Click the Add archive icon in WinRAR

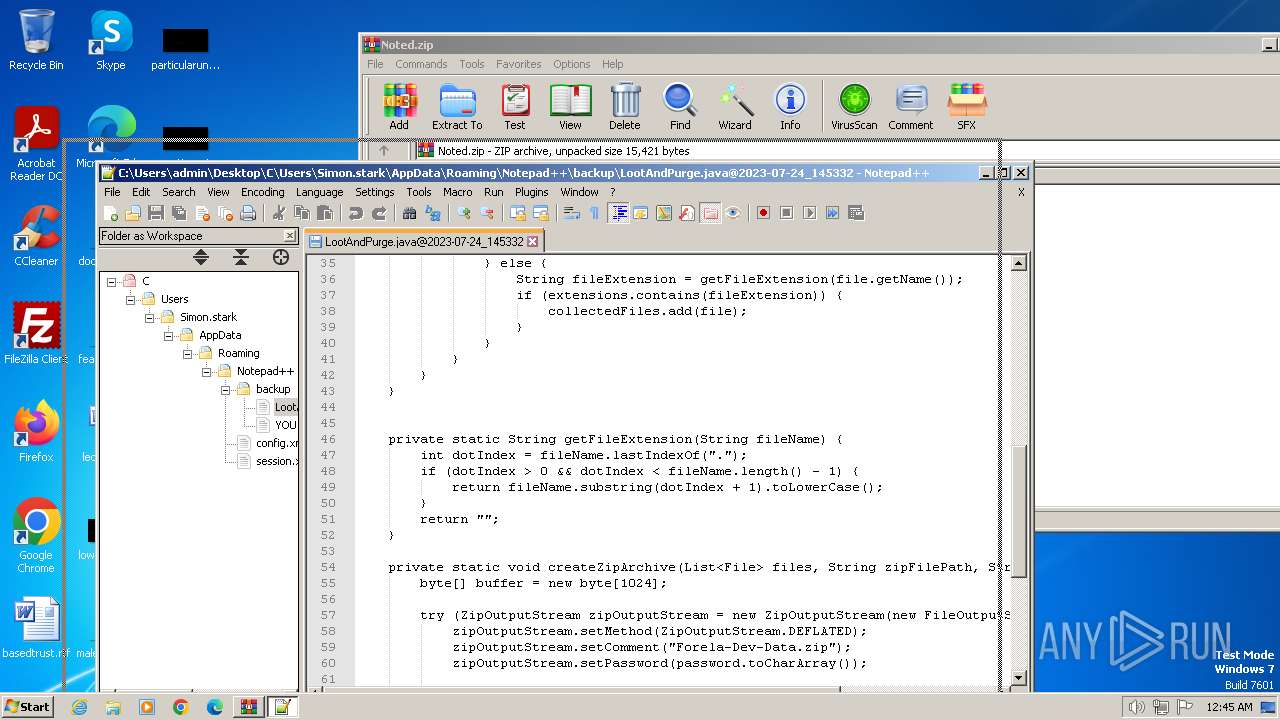coord(399,107)
